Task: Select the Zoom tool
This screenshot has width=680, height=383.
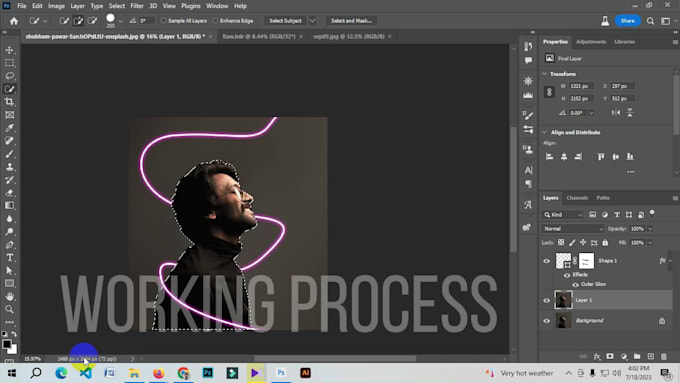Action: 9,309
